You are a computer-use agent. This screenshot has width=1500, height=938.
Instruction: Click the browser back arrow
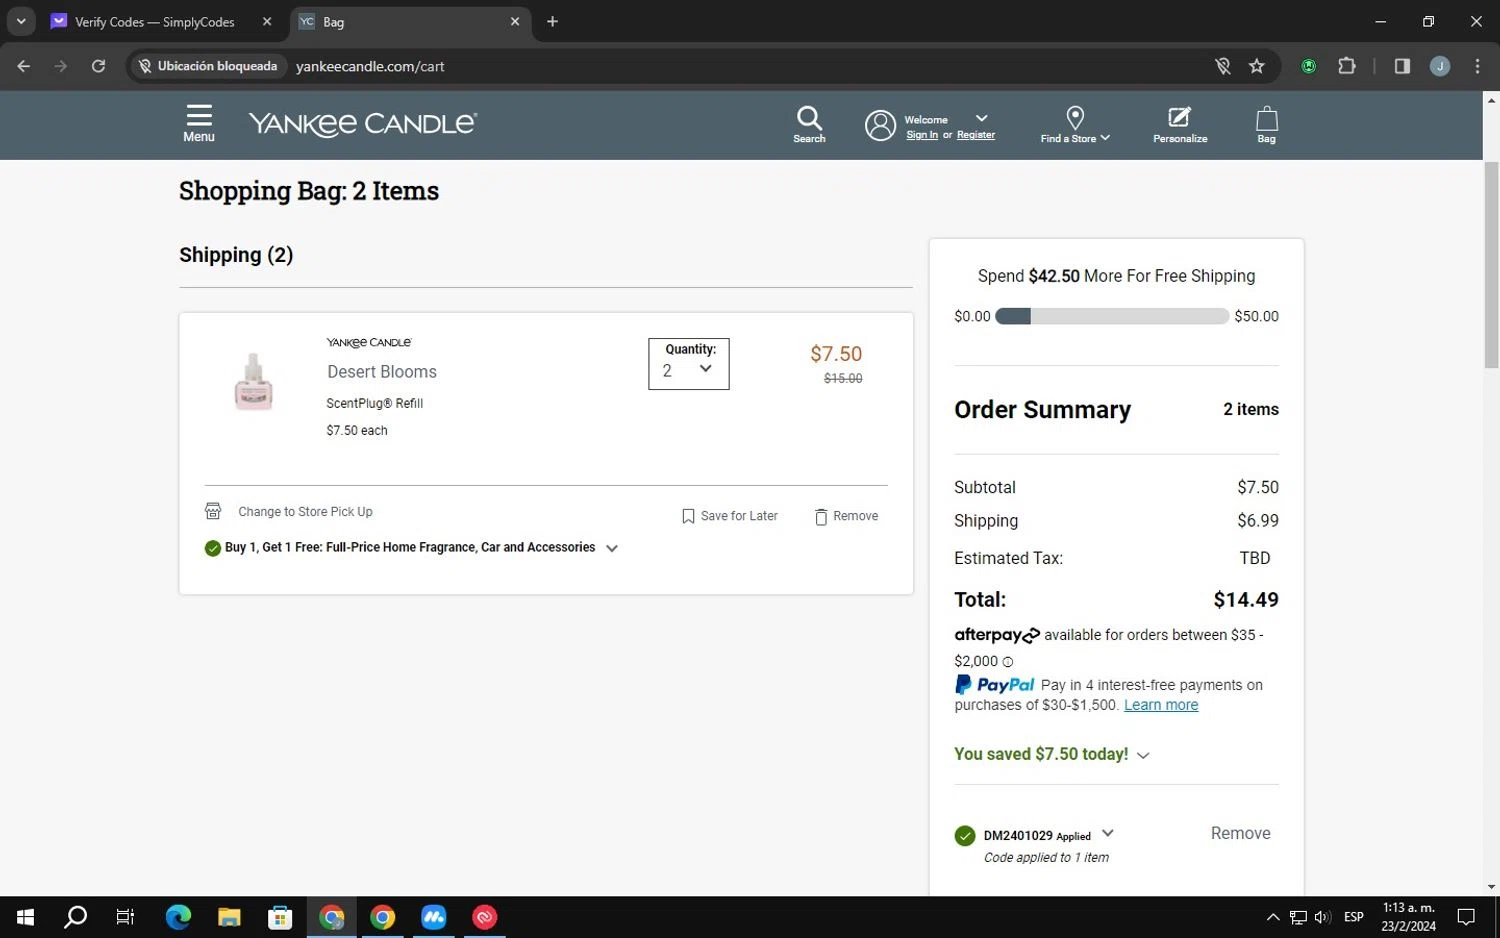click(24, 66)
